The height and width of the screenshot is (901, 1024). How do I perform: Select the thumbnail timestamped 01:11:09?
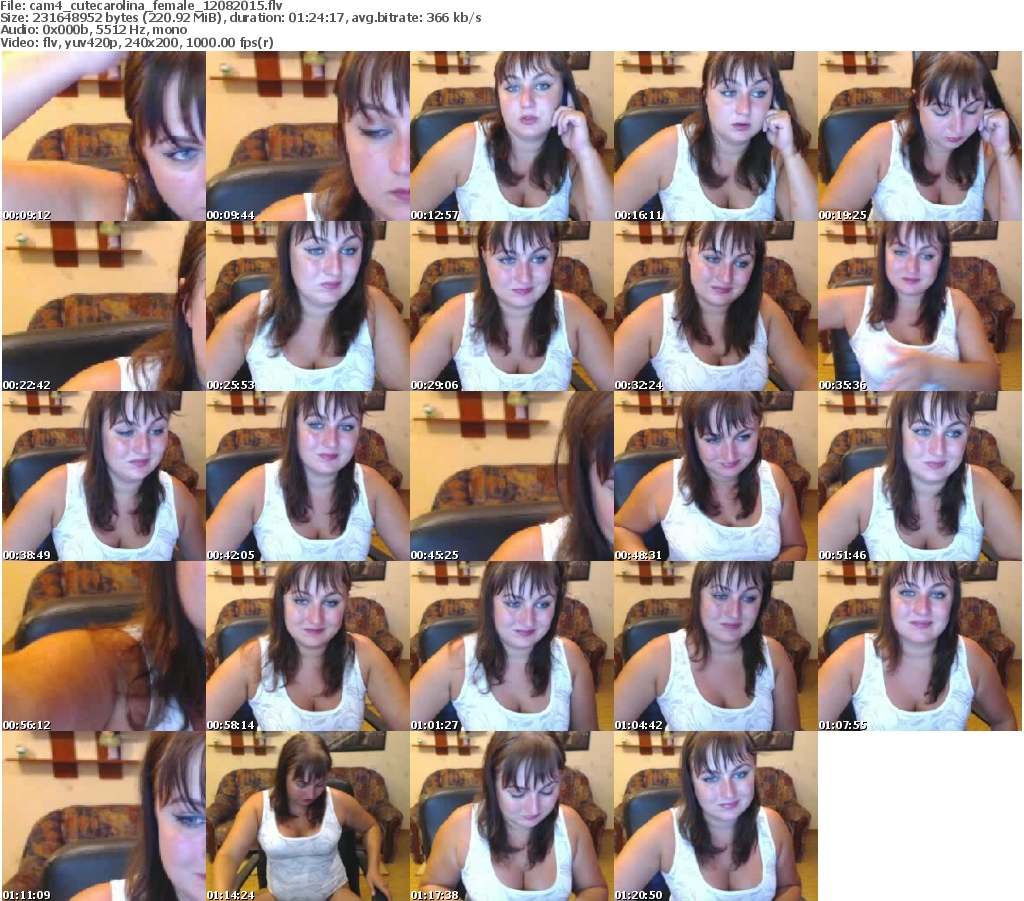(x=104, y=816)
